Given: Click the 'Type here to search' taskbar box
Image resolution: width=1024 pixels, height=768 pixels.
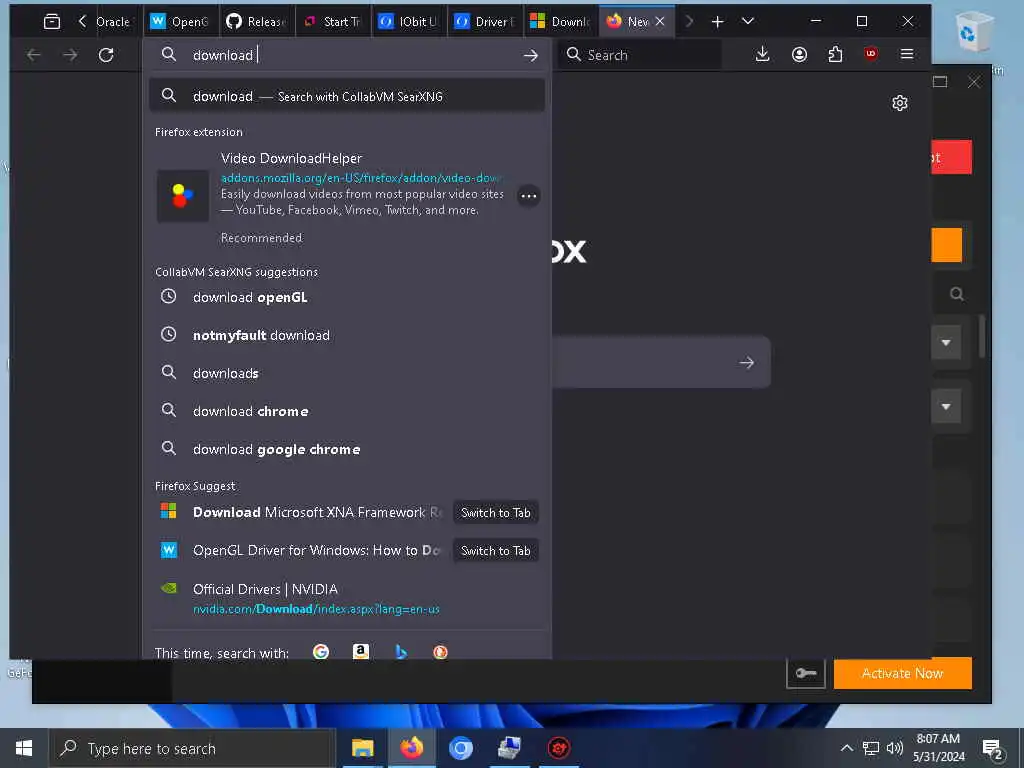Looking at the screenshot, I should point(192,748).
